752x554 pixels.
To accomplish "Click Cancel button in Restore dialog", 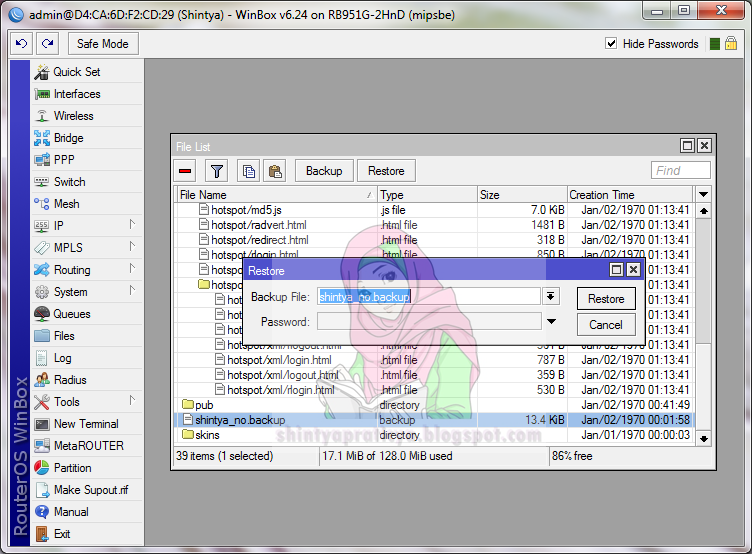I will pyautogui.click(x=606, y=325).
